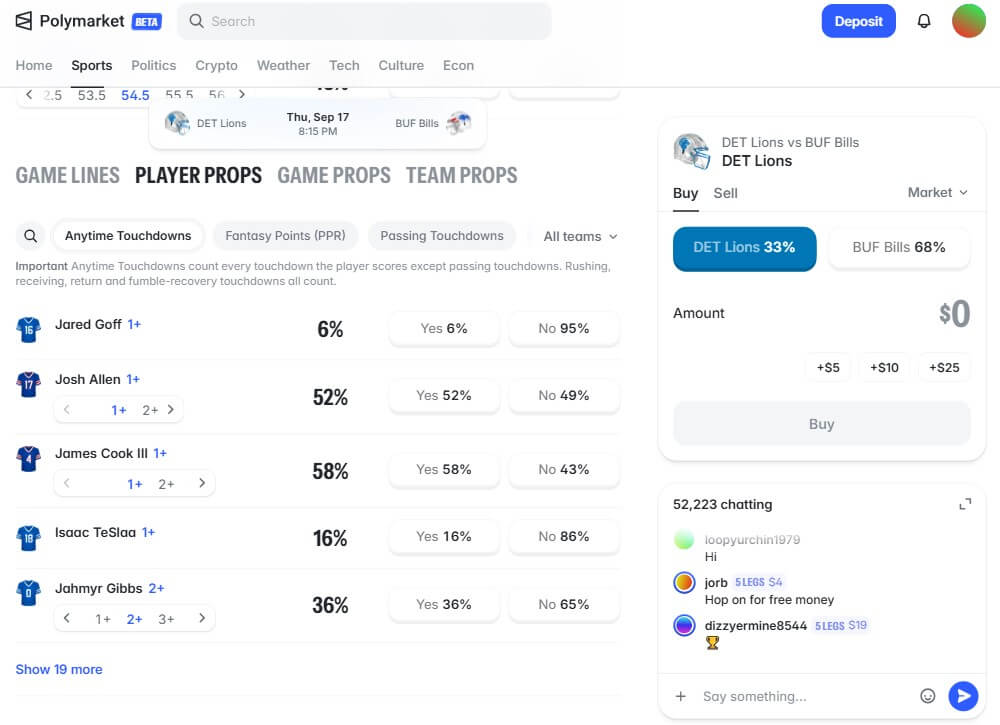Choose Yes 52% for Josh Allen
This screenshot has height=725, width=1000.
[444, 395]
